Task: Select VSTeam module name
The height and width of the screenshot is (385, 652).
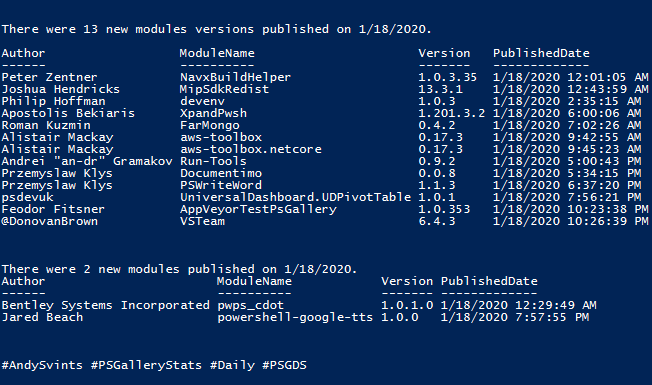Action: pyautogui.click(x=202, y=221)
